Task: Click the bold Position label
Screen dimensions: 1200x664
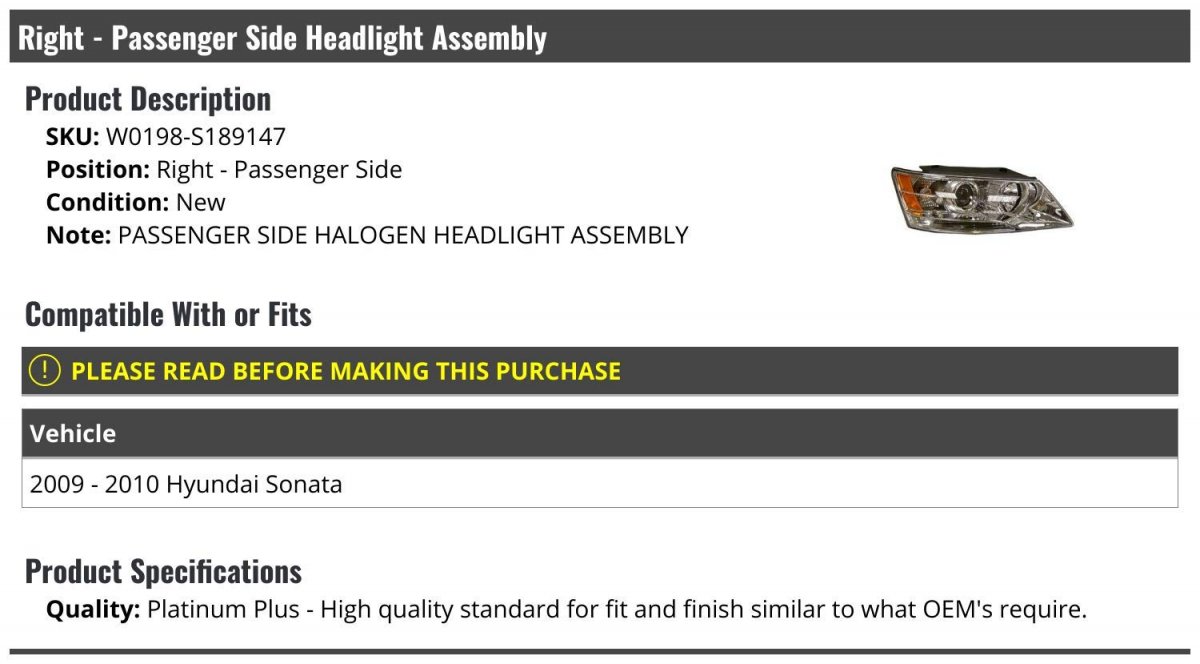Action: click(x=98, y=170)
